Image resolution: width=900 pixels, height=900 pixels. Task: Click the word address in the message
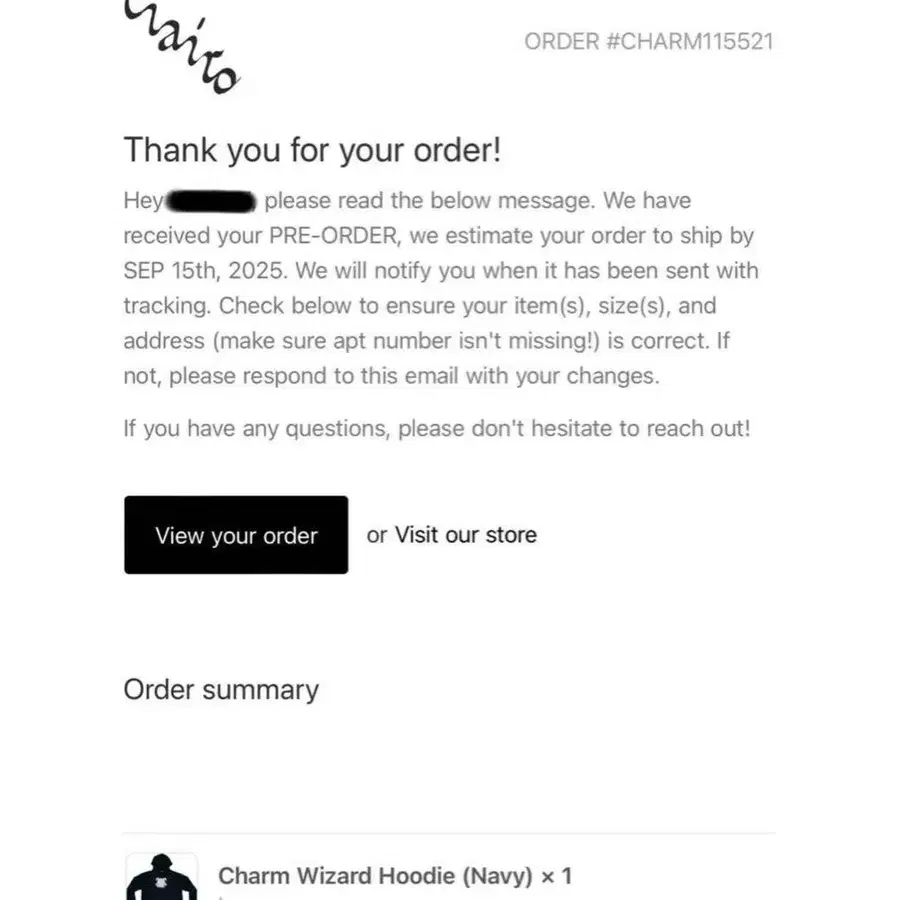point(164,341)
